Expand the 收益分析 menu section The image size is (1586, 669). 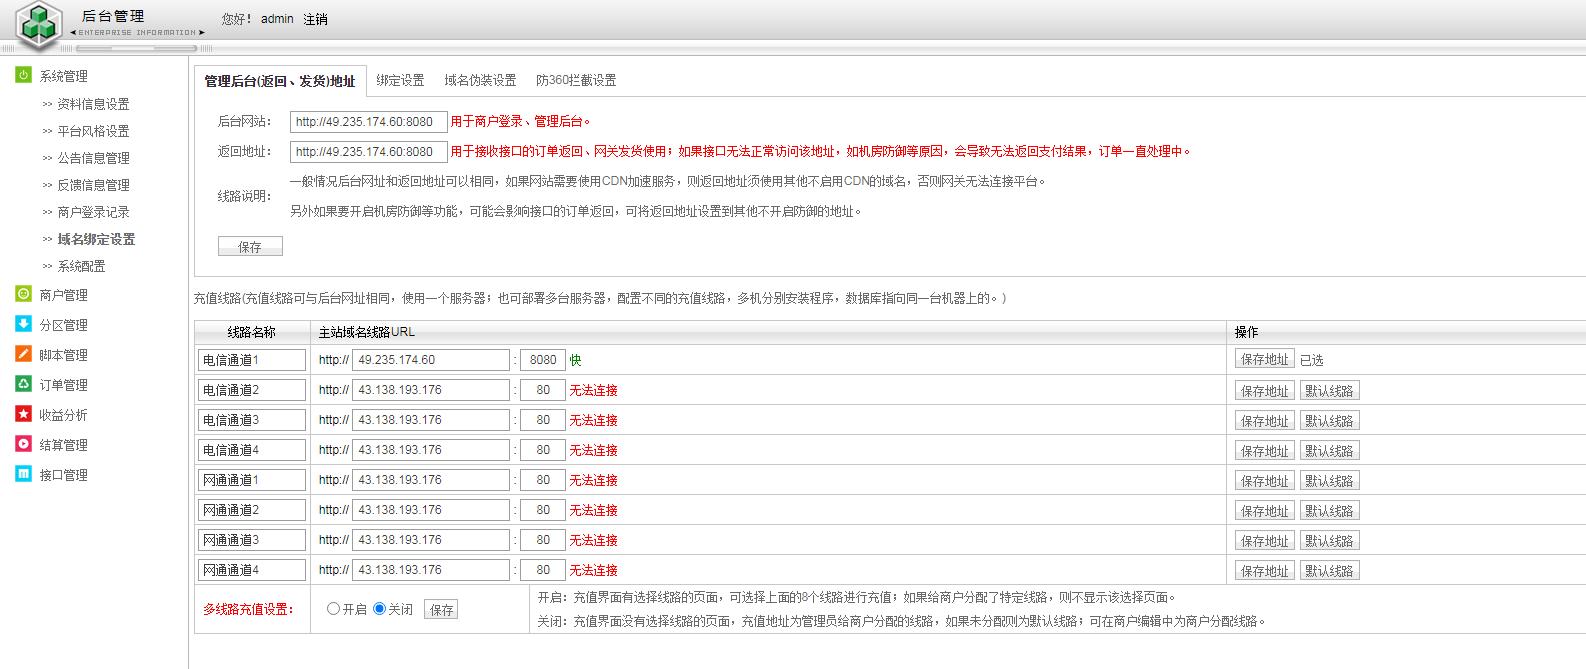(63, 415)
